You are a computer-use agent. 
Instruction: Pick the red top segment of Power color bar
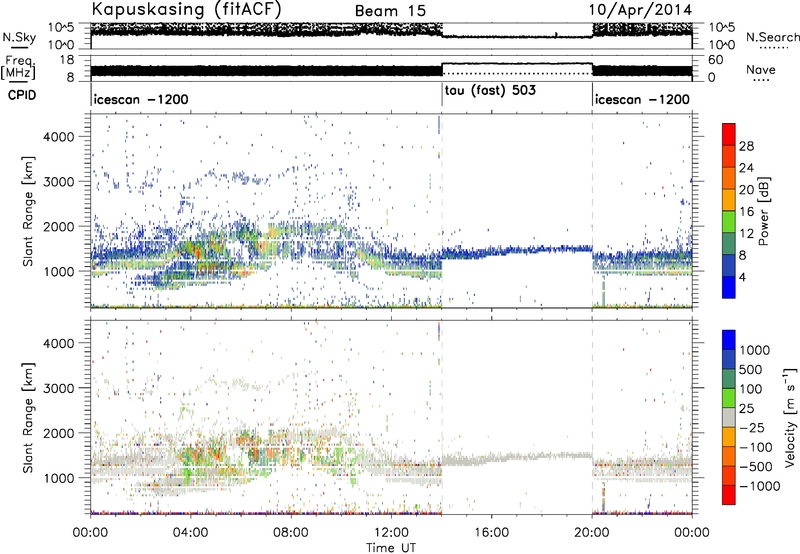point(729,134)
